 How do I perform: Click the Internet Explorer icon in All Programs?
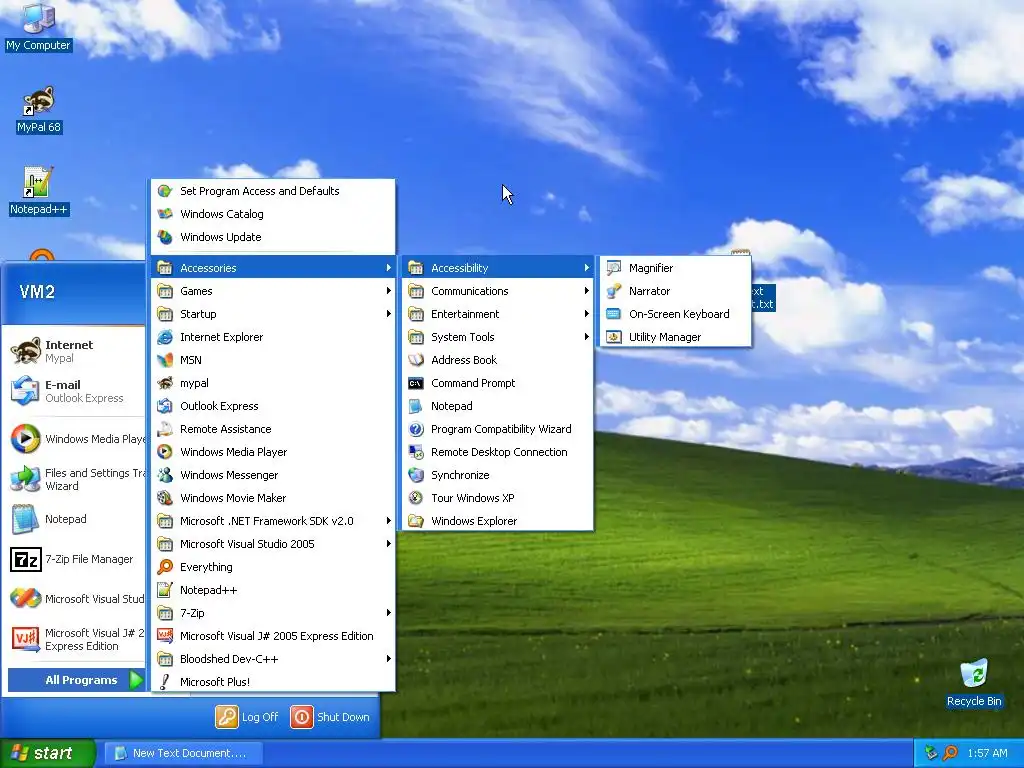(165, 337)
